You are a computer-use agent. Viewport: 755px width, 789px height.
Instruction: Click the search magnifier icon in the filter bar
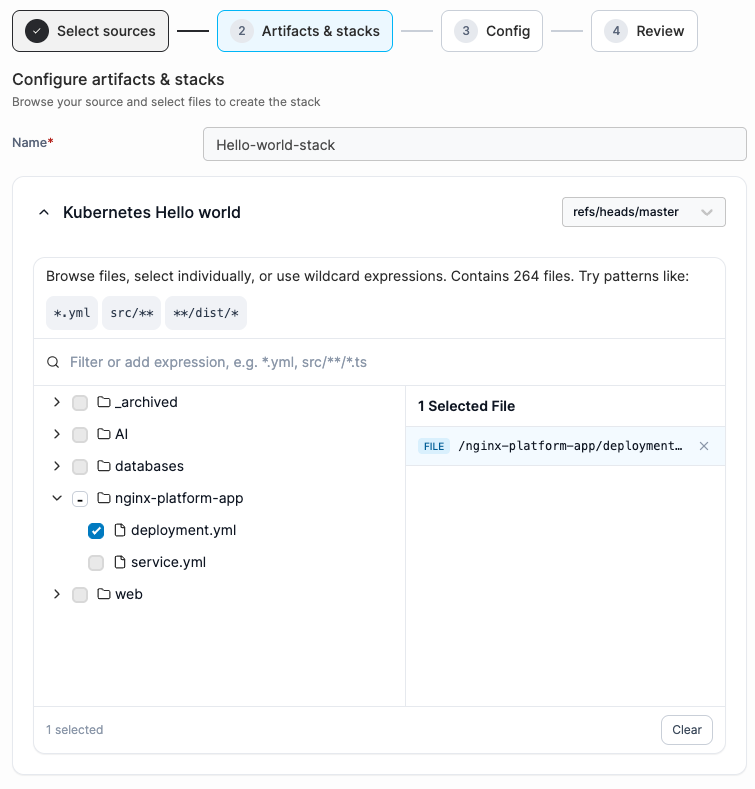53,362
